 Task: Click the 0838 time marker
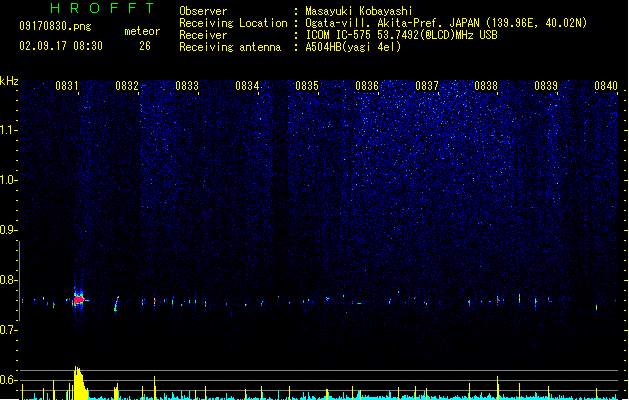pyautogui.click(x=486, y=86)
